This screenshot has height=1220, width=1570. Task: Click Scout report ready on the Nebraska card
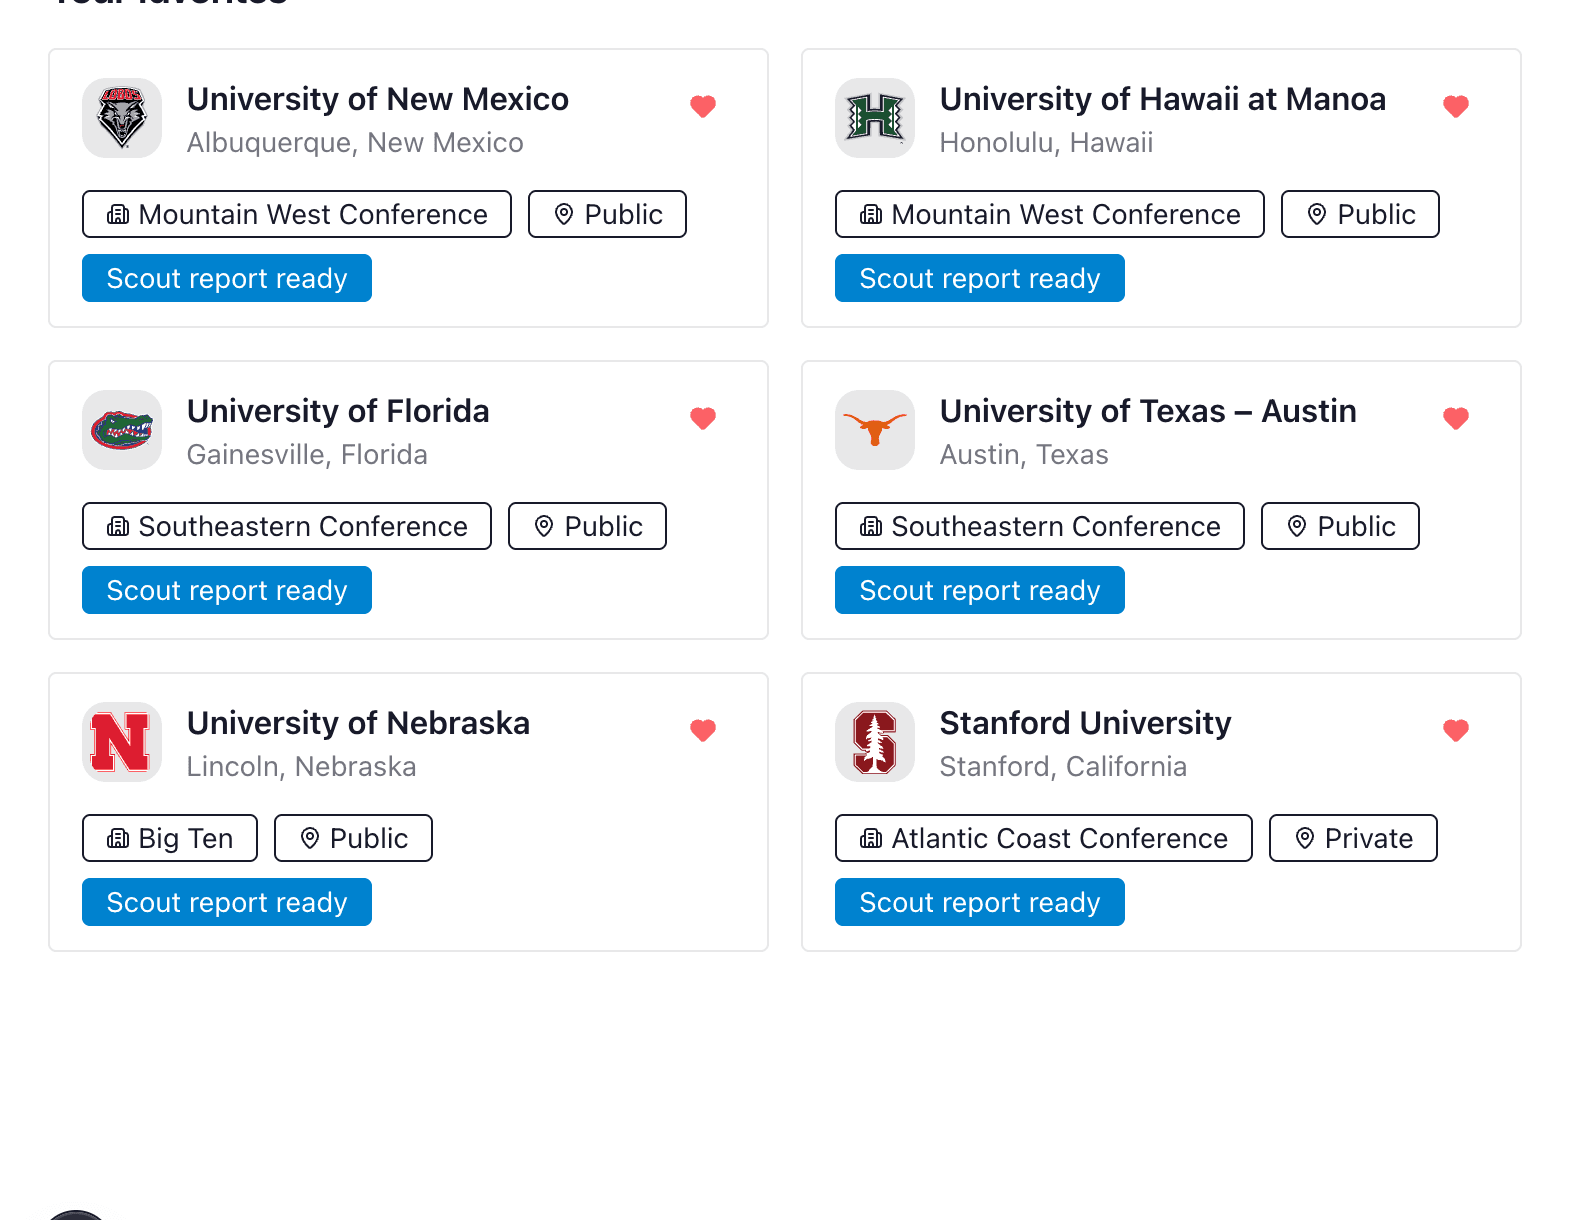pos(226,901)
